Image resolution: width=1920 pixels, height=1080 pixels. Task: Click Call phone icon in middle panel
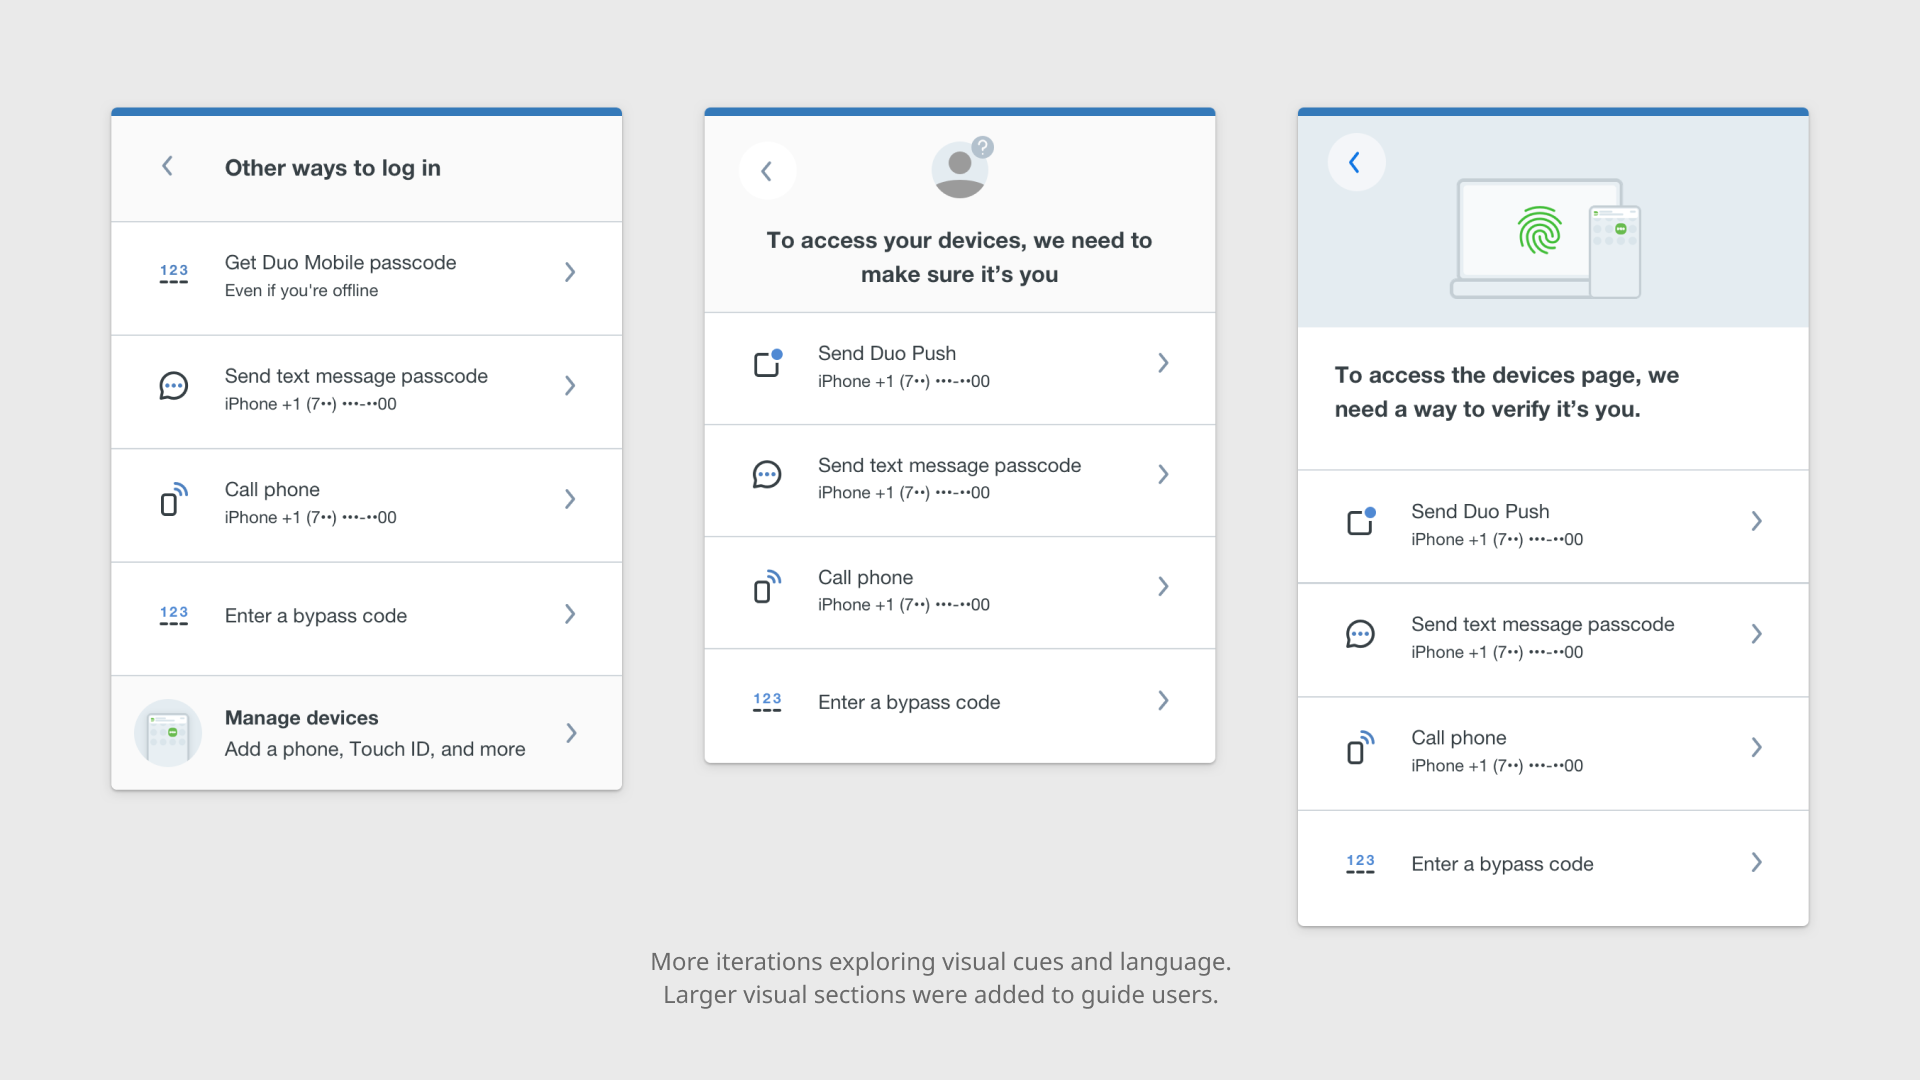[767, 587]
